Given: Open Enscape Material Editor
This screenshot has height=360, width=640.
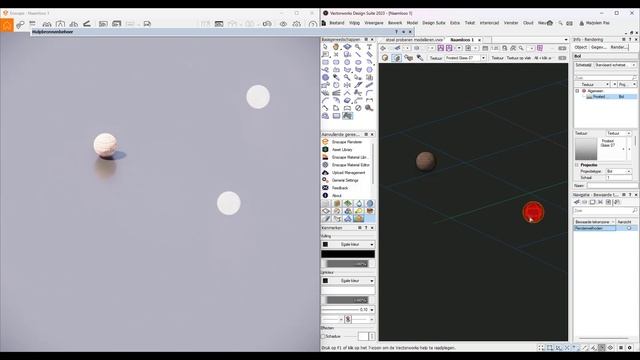Looking at the screenshot, I should point(347,165).
